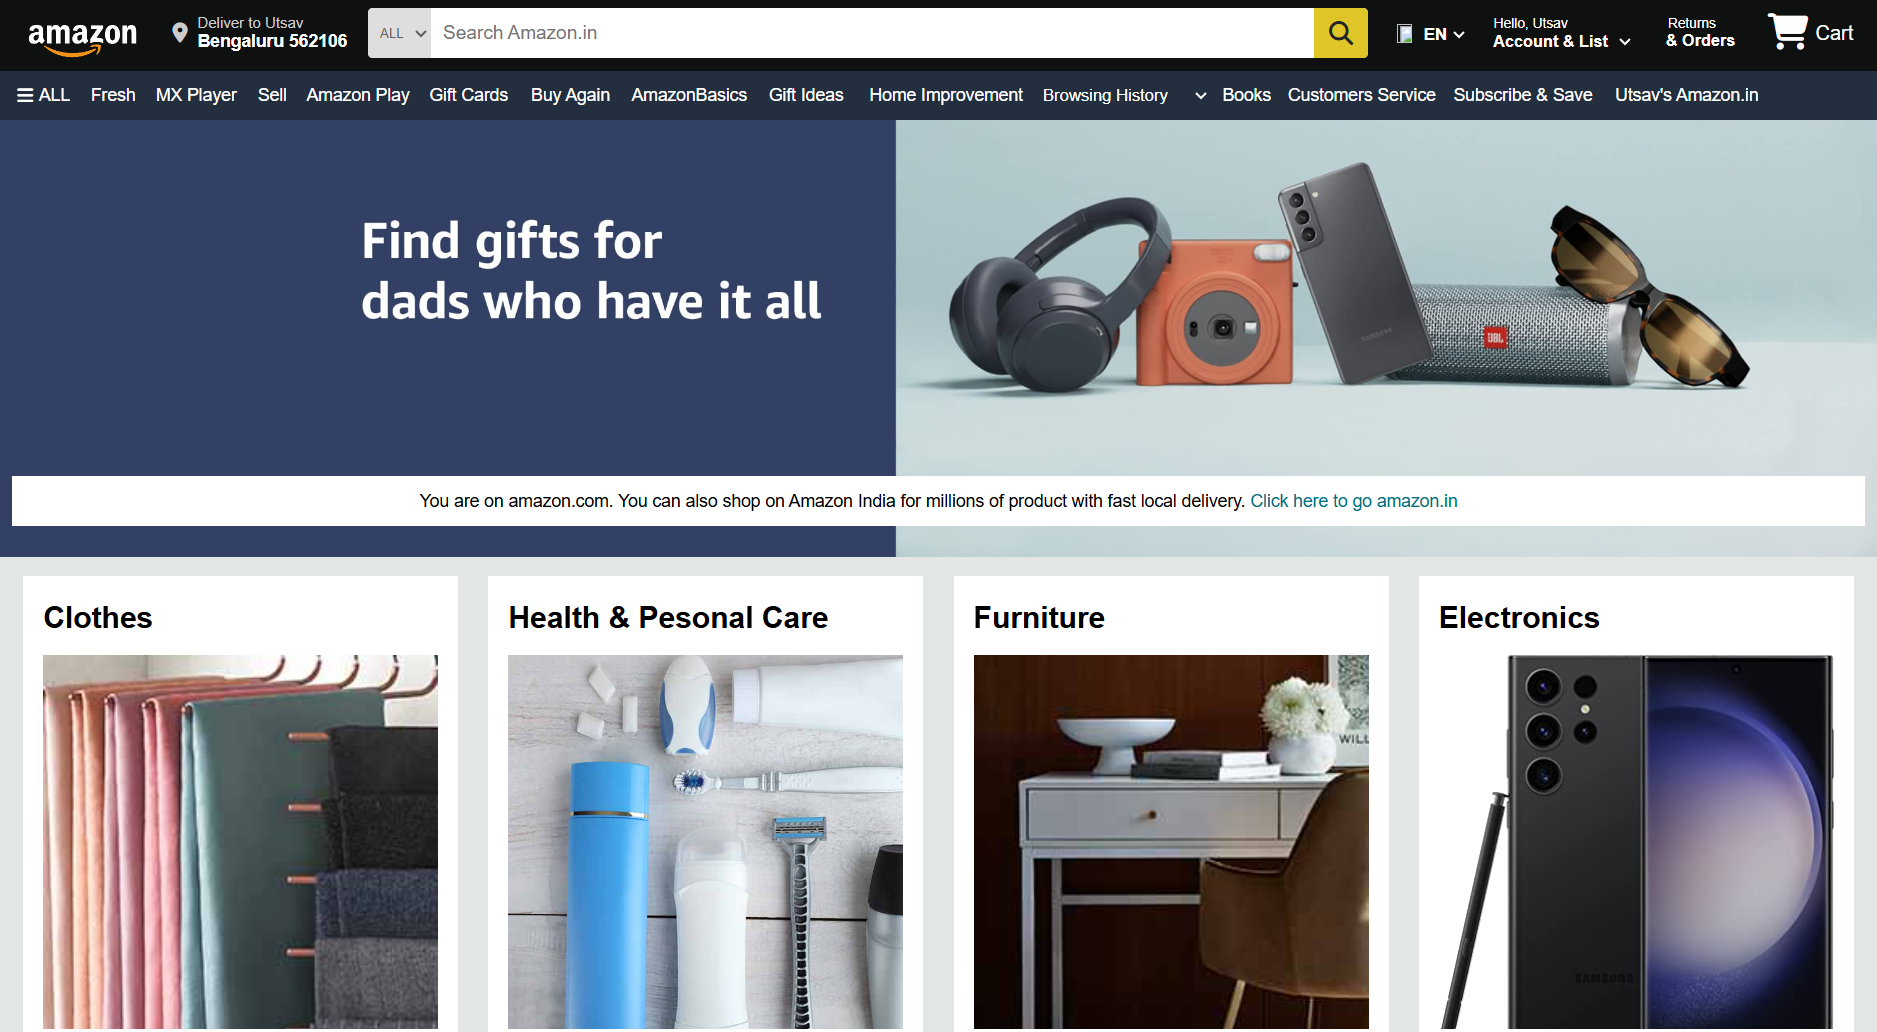The image size is (1877, 1032).
Task: Click the delivery location pin icon
Action: click(180, 33)
